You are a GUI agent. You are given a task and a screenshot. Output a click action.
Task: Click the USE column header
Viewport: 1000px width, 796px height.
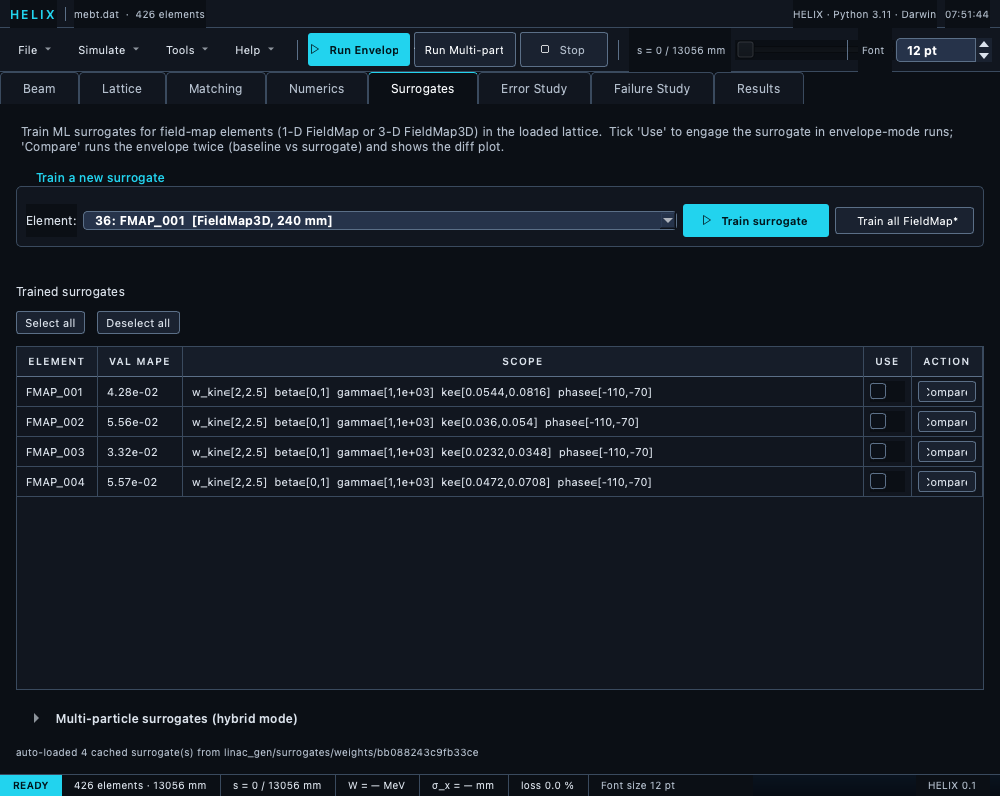click(887, 362)
